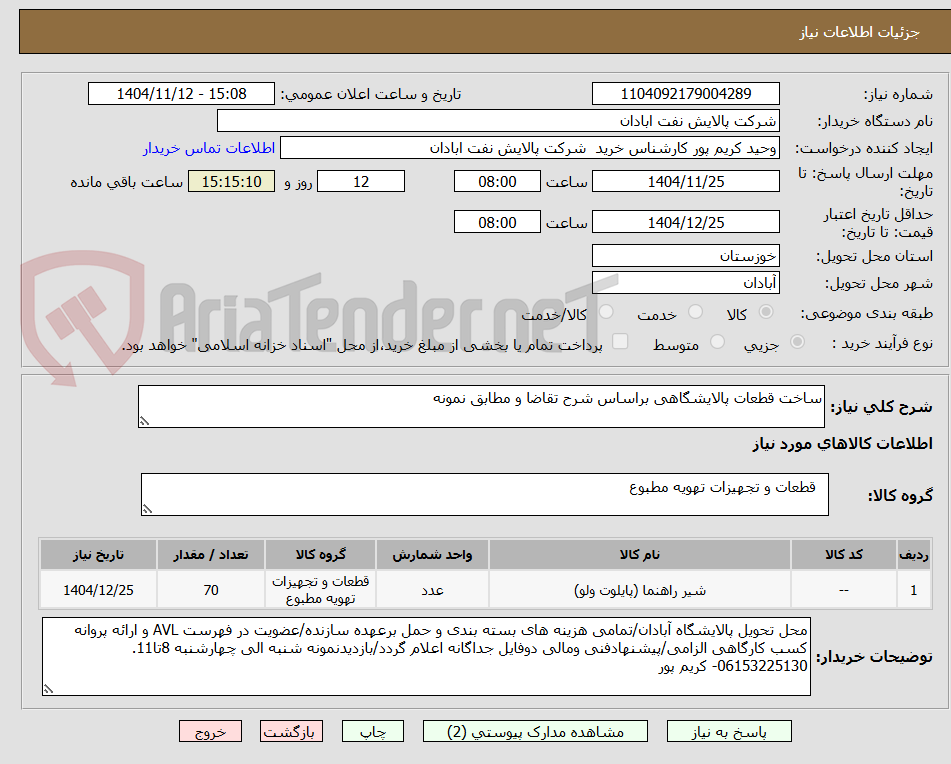Click group cell قطعات و تجهیزات تهویه مطبوع
The width and height of the screenshot is (951, 764).
coord(320,590)
